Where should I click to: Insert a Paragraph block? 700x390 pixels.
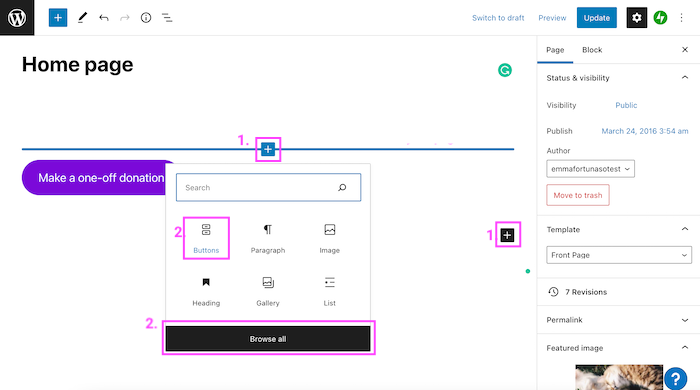coord(268,238)
